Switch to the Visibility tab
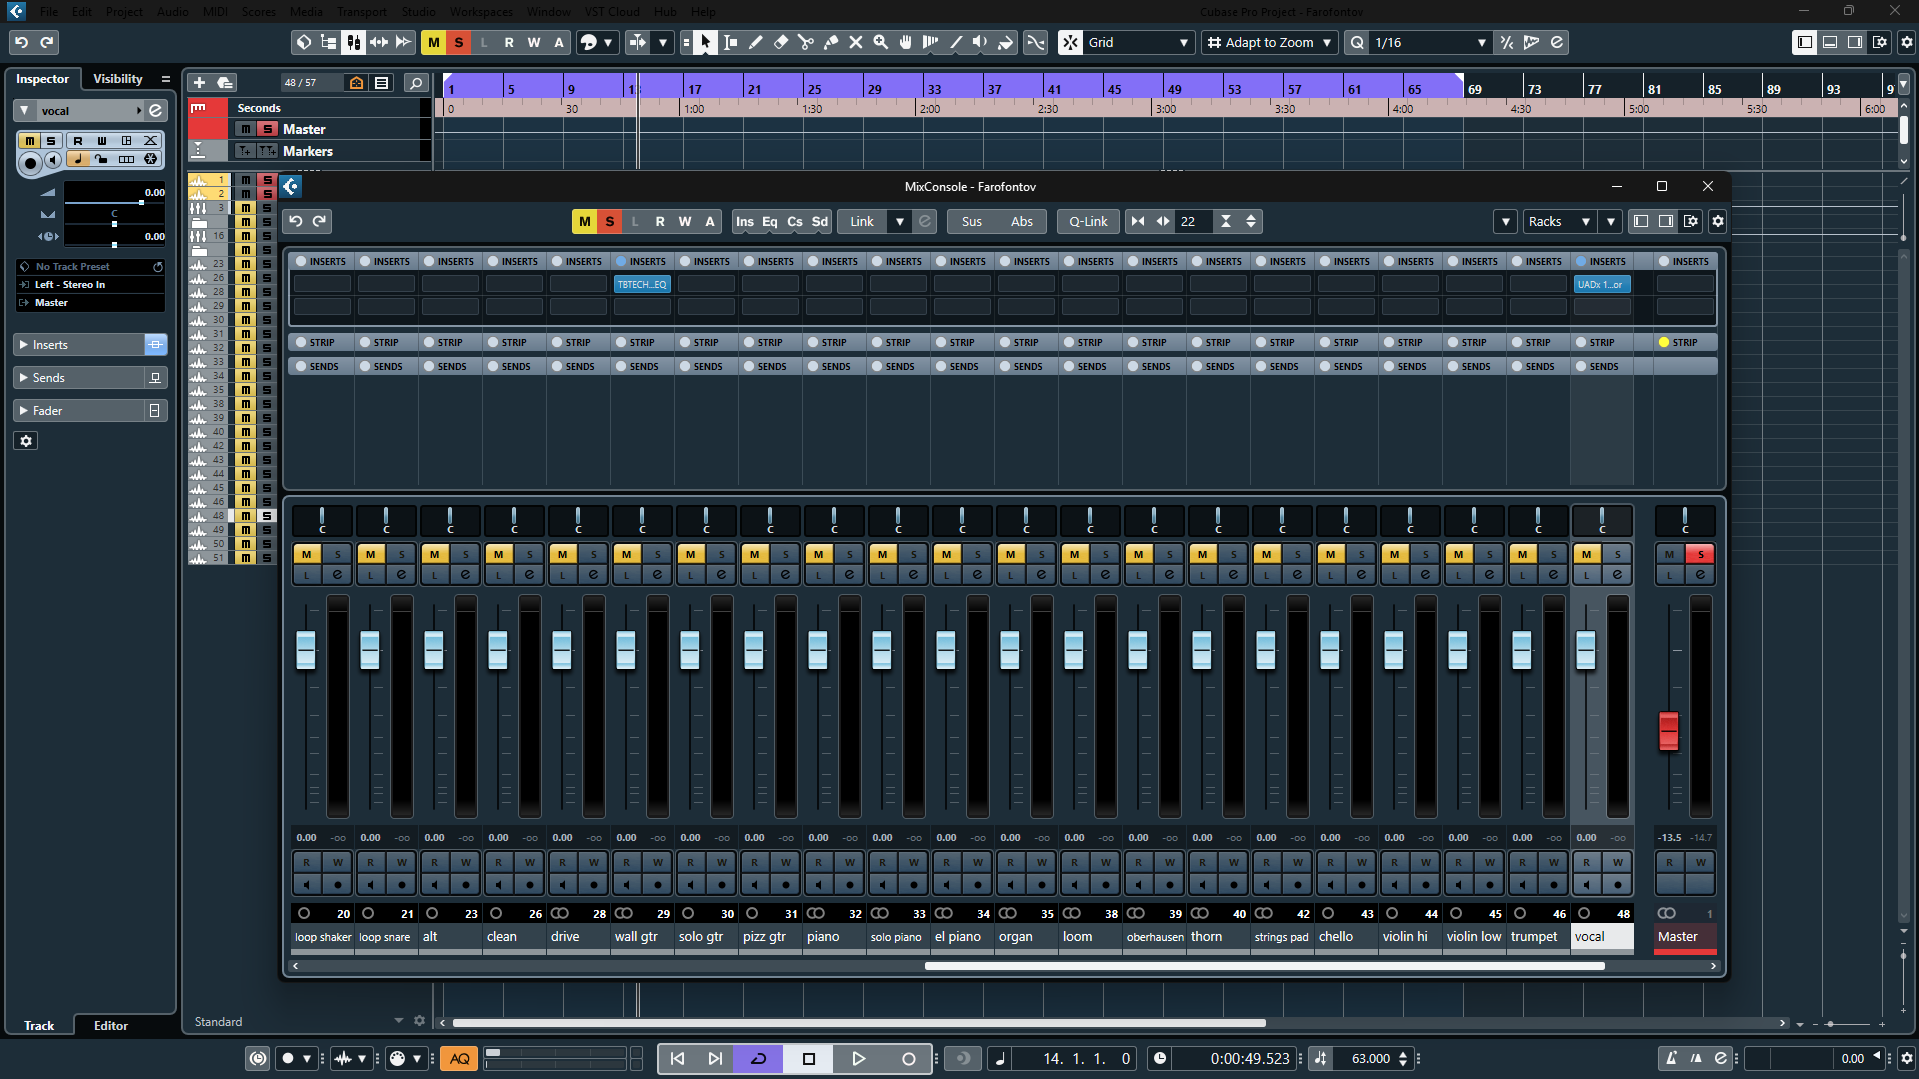 click(x=118, y=79)
